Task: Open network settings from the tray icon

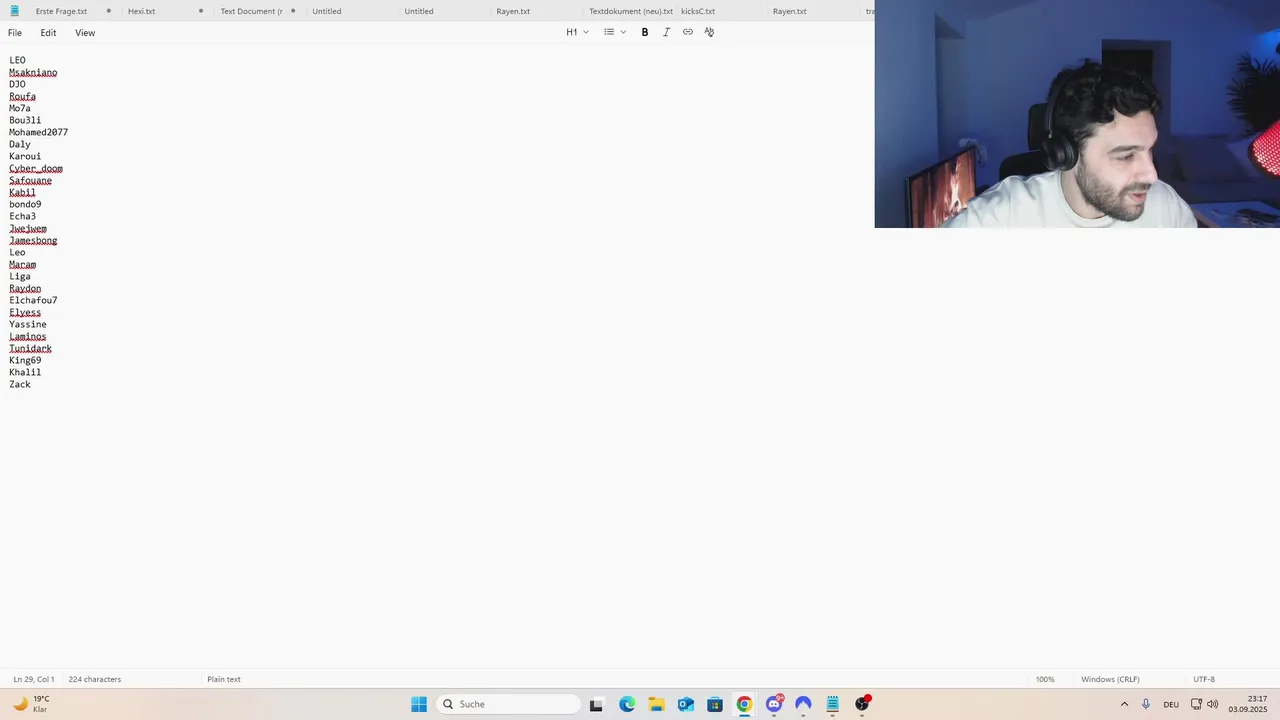Action: pos(1196,704)
